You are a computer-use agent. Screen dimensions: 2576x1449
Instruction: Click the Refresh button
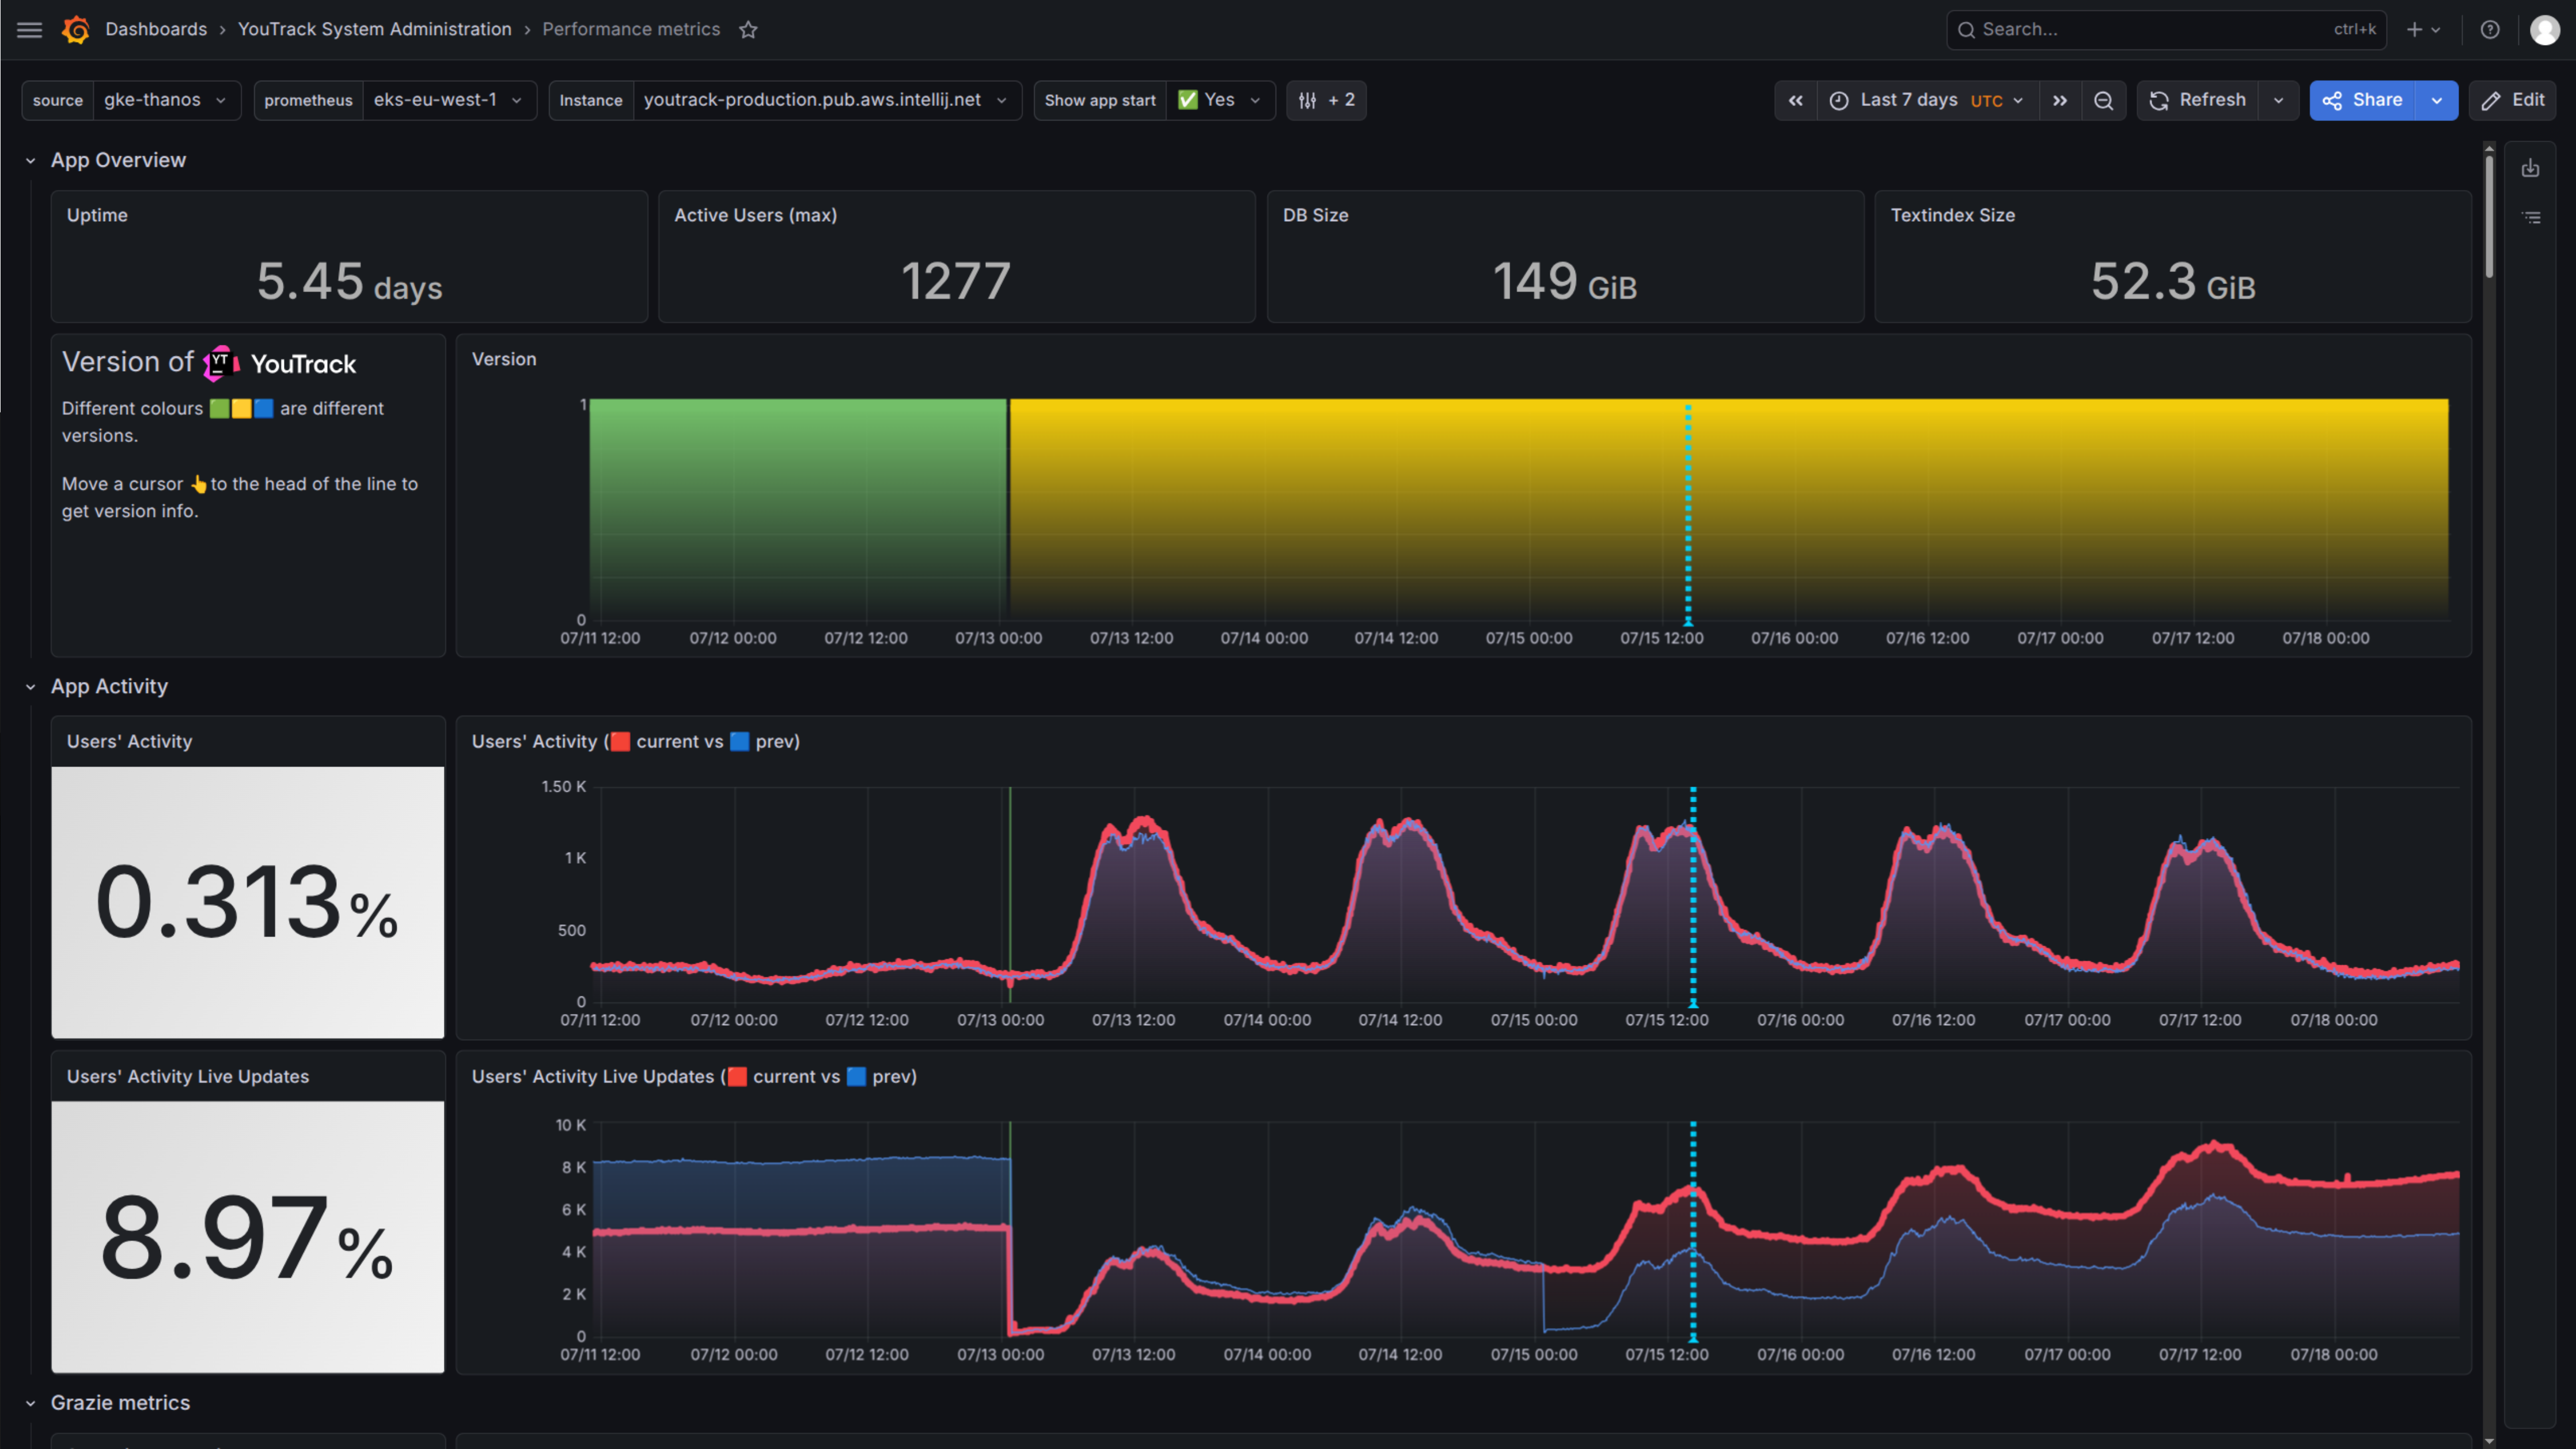pyautogui.click(x=2198, y=100)
